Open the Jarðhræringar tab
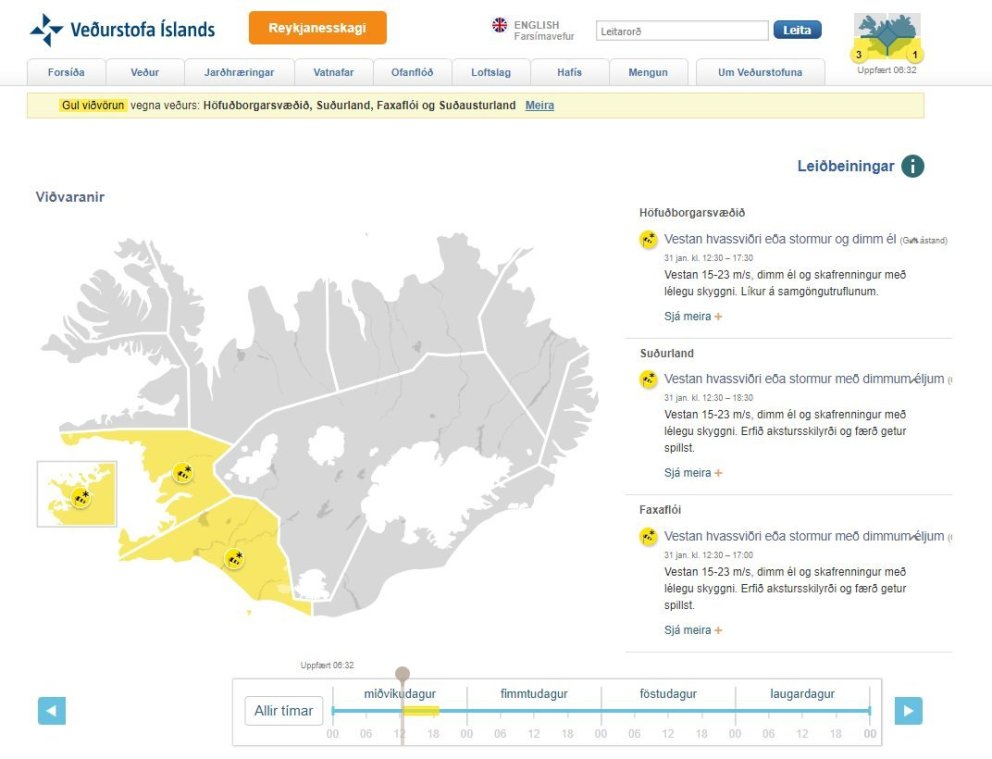992x759 pixels. point(240,72)
